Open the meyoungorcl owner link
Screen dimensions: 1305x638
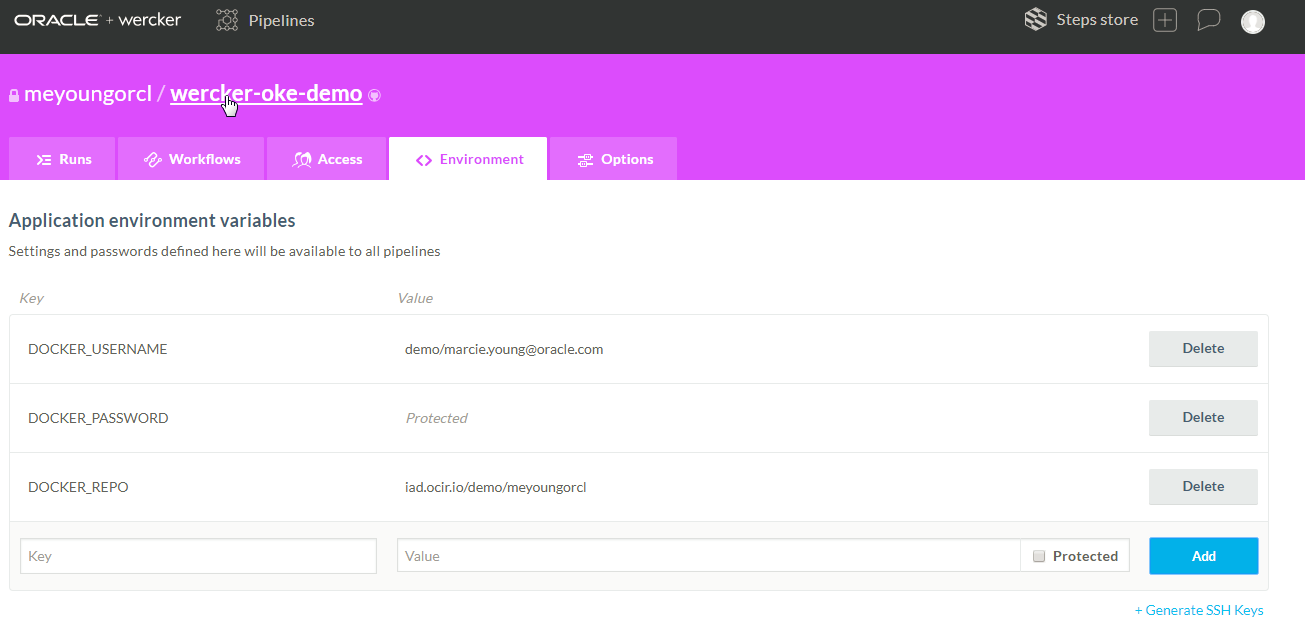88,94
